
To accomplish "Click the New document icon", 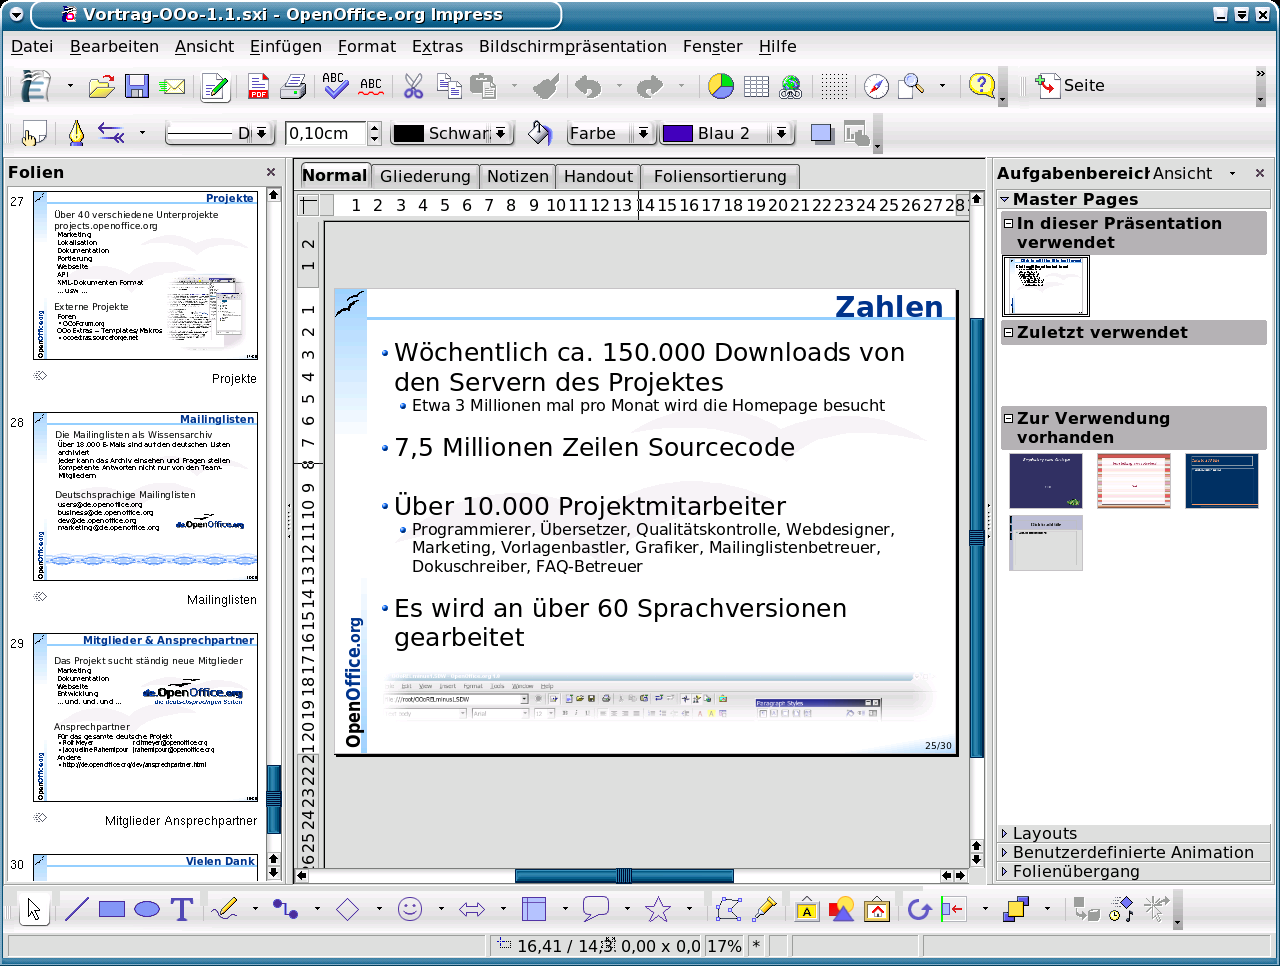I will tap(37, 86).
